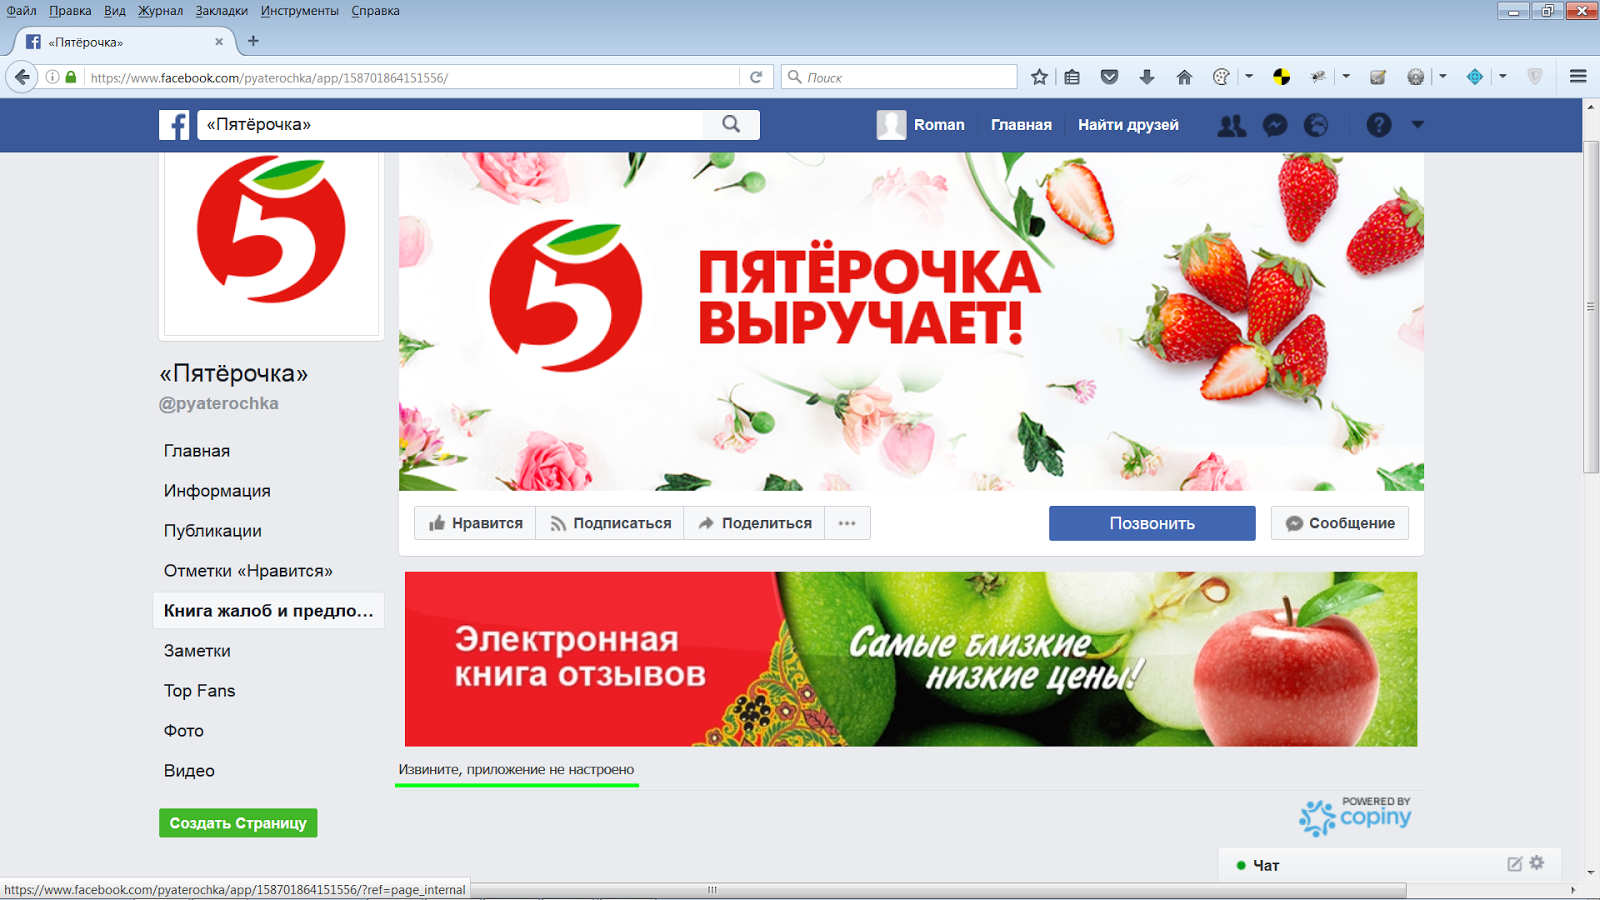
Task: Expand the gear extension dropdown arrow
Action: 1443,77
